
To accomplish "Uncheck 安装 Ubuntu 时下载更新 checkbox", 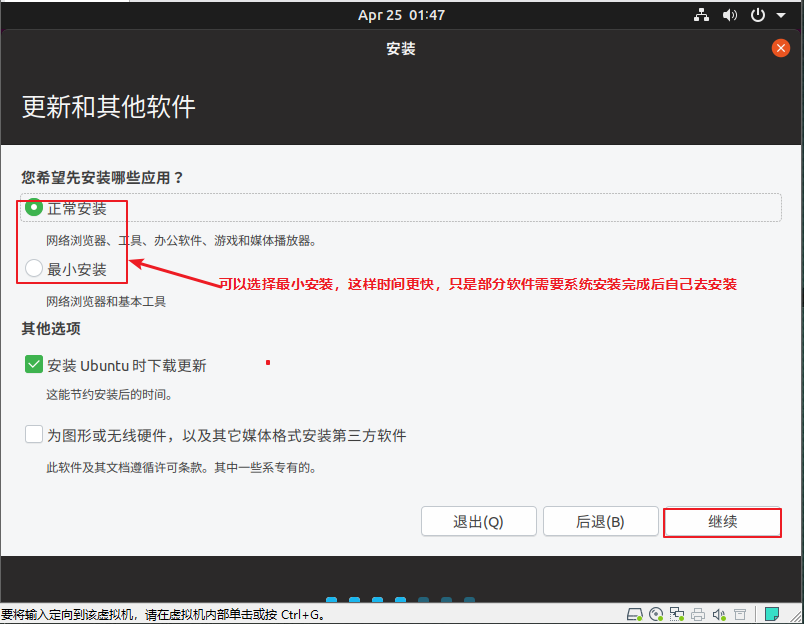I will (x=34, y=365).
